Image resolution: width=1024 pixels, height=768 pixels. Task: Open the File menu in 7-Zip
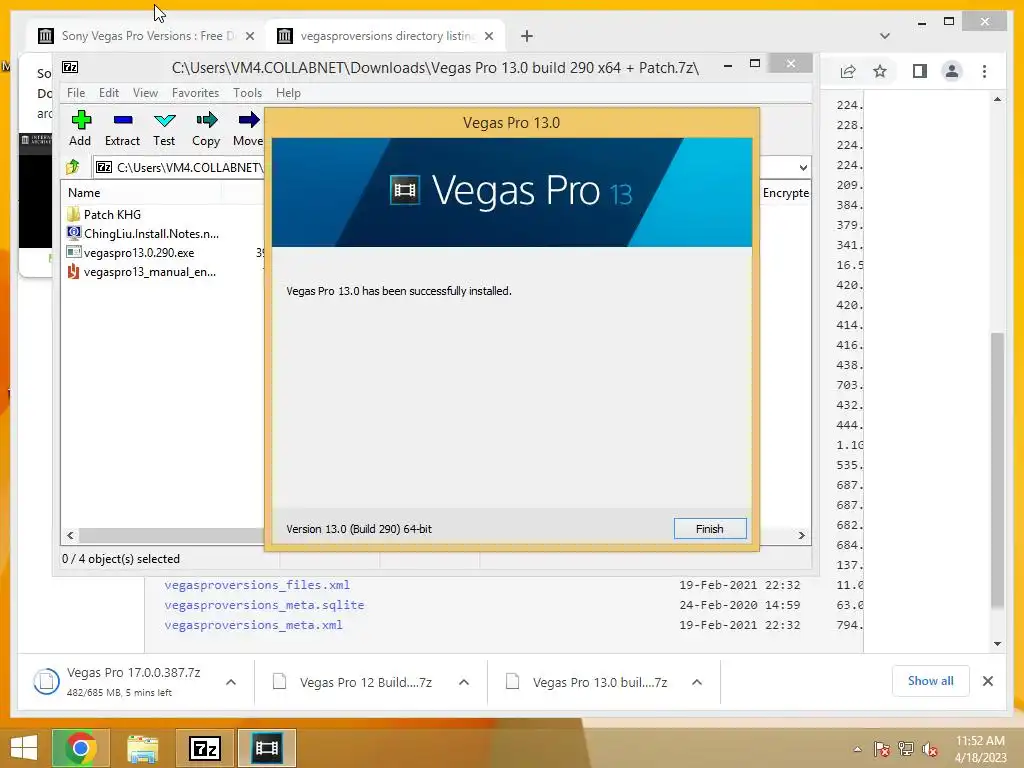[76, 93]
